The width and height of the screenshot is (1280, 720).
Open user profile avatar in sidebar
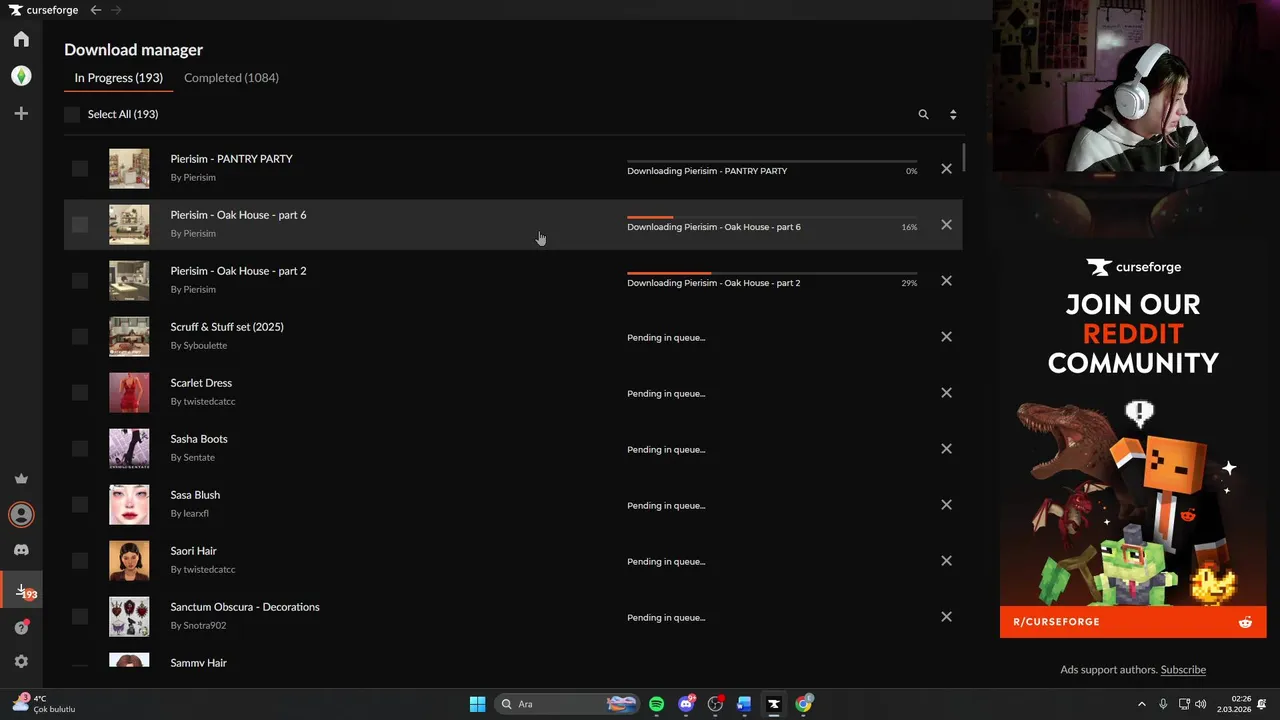(21, 515)
